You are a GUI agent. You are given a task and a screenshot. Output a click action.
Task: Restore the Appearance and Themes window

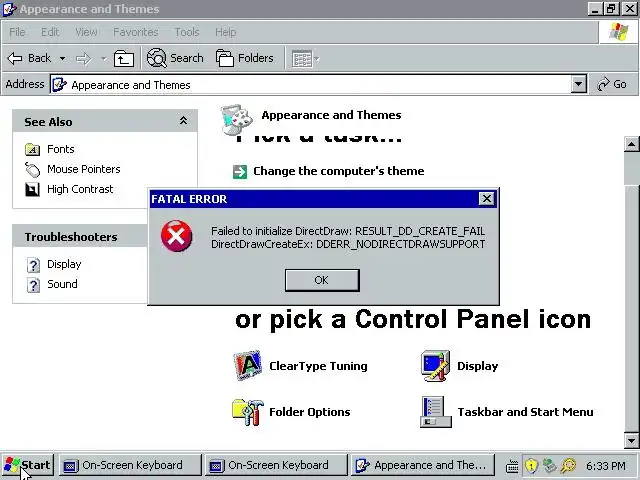pos(611,9)
